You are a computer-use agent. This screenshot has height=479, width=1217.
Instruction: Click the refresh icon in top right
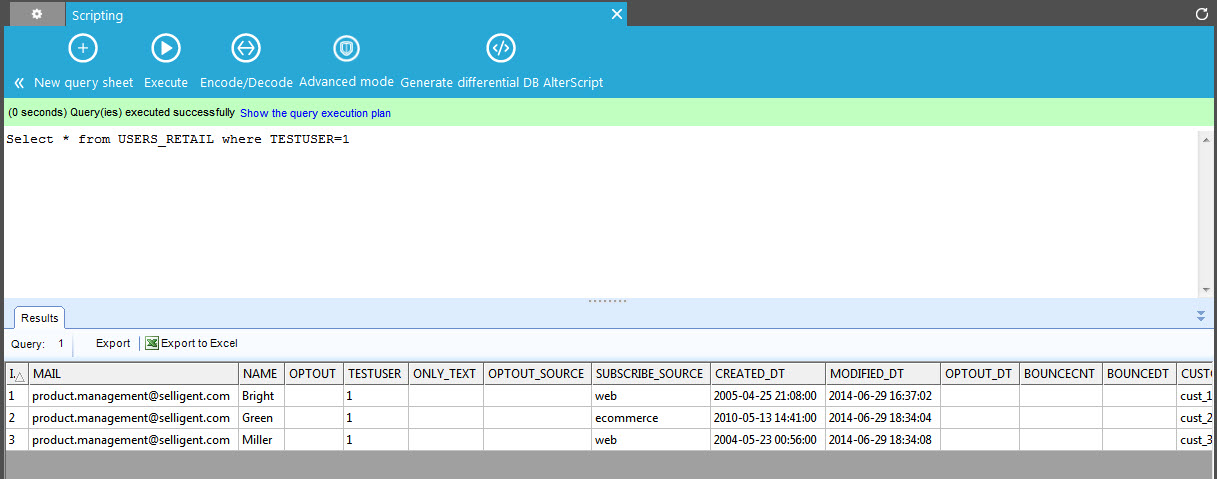[x=1202, y=14]
